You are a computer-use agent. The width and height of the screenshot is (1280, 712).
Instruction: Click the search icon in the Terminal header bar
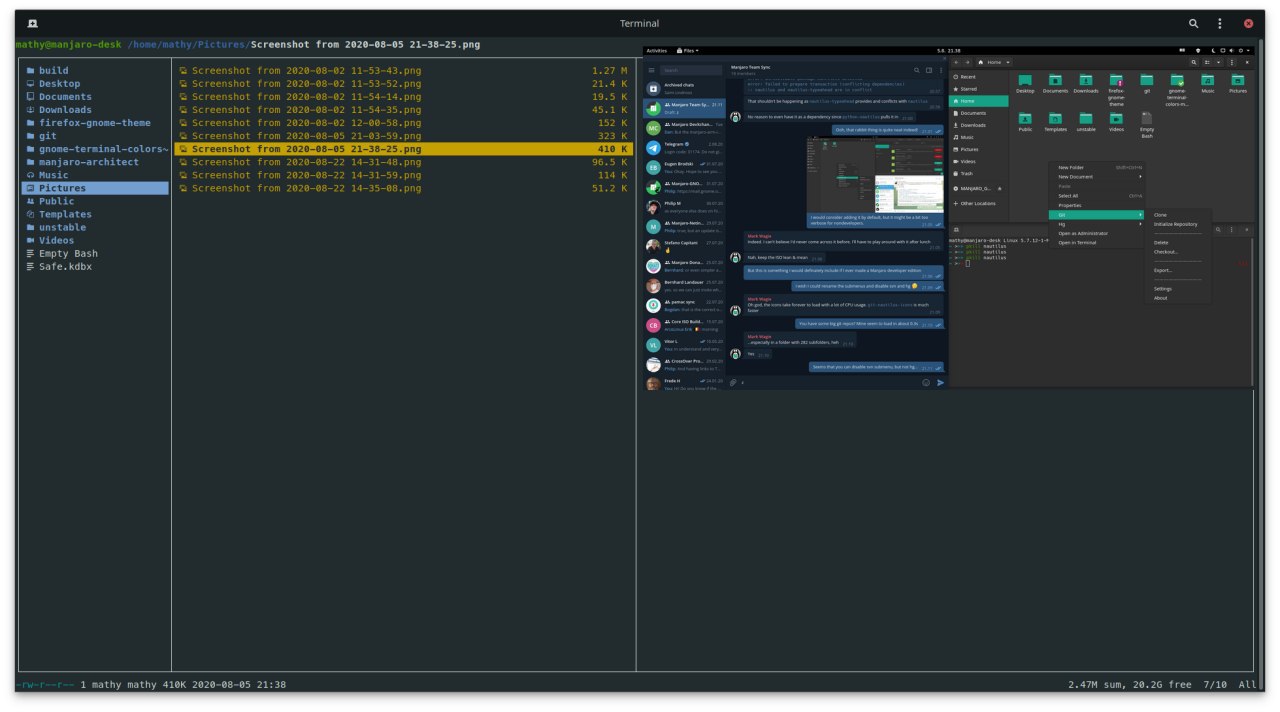(1192, 22)
